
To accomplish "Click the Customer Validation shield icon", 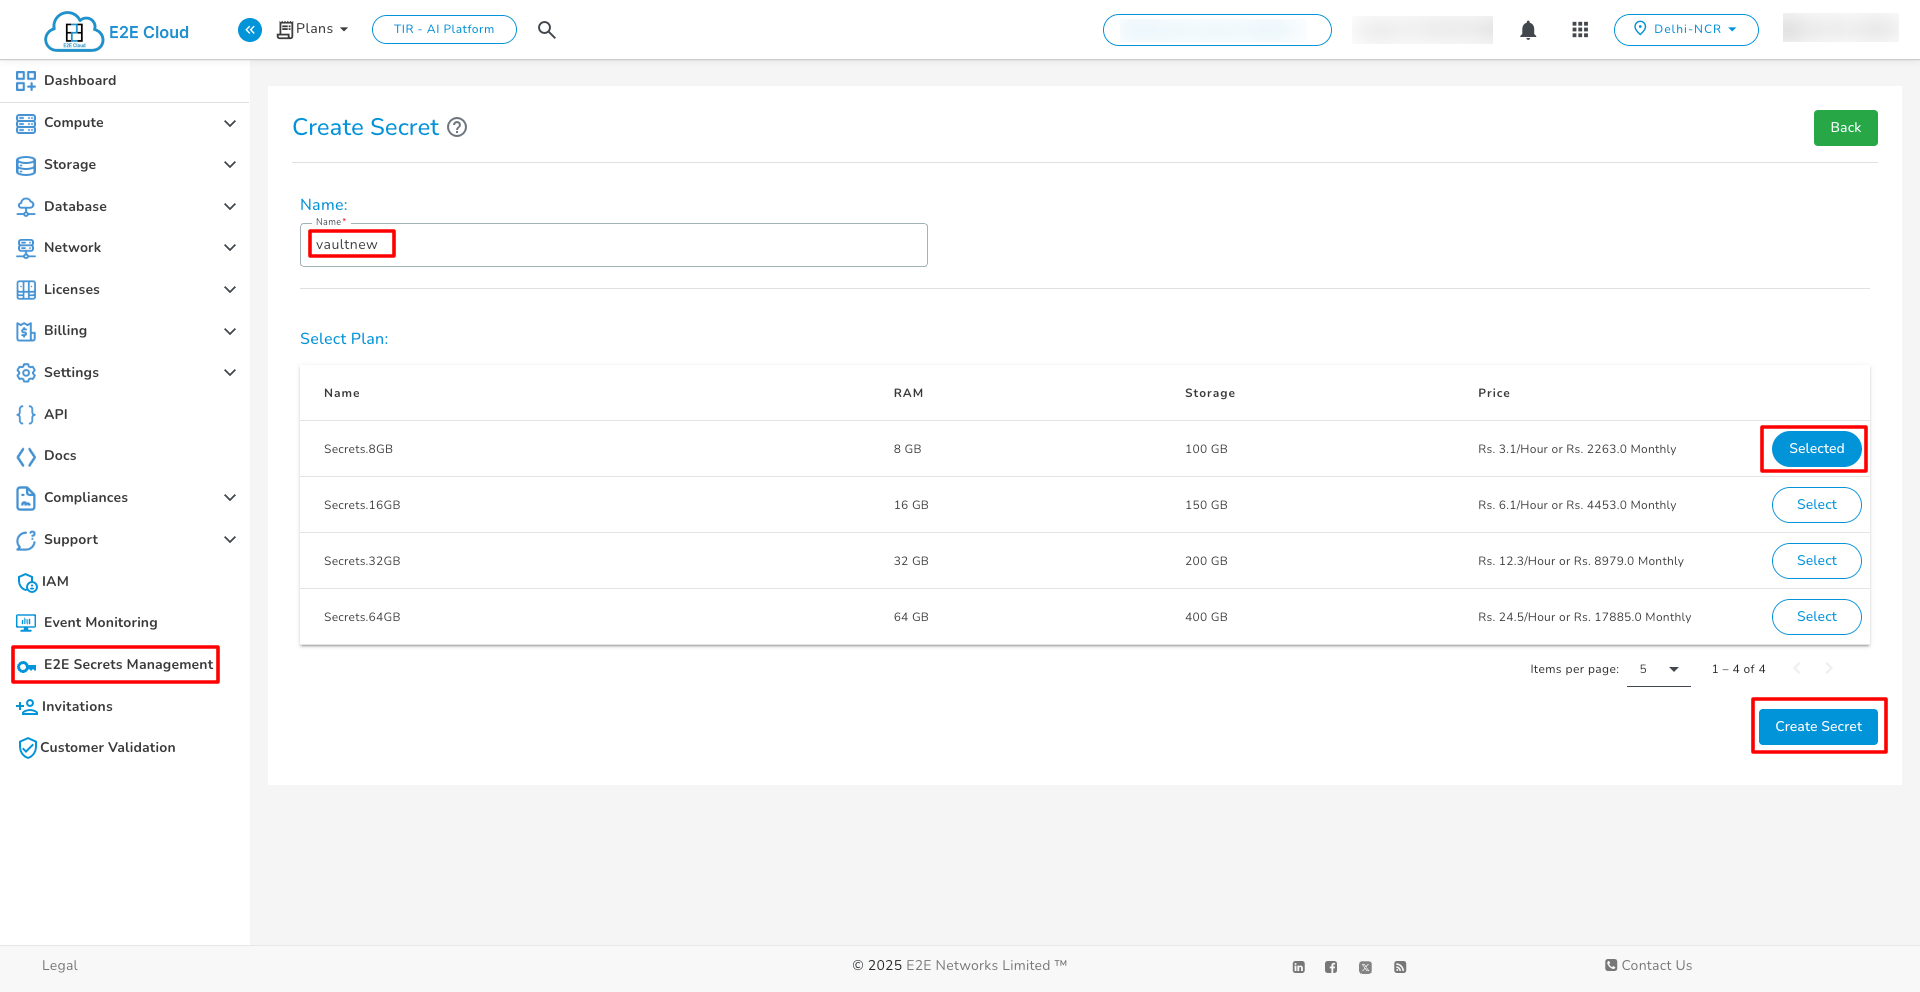I will [x=28, y=748].
